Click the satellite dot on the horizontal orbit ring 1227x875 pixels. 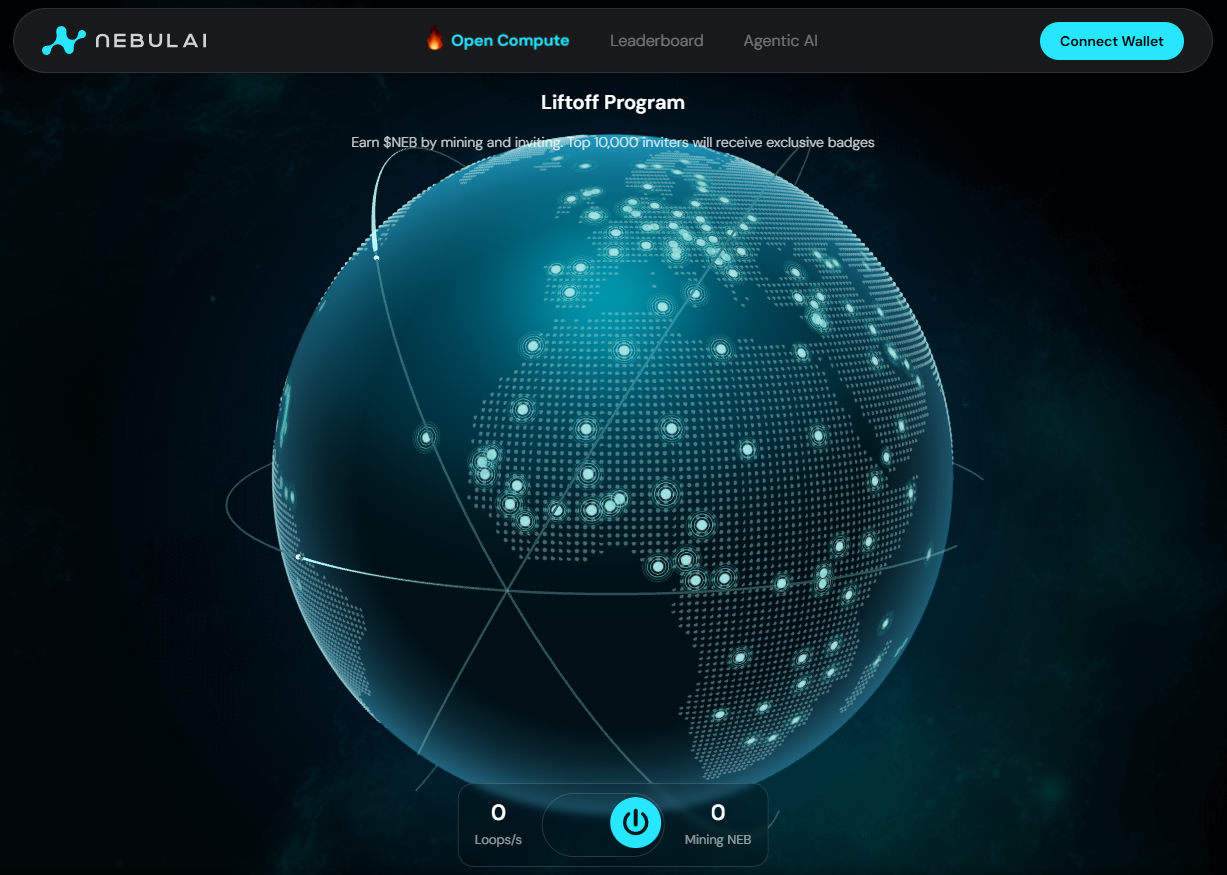point(298,556)
